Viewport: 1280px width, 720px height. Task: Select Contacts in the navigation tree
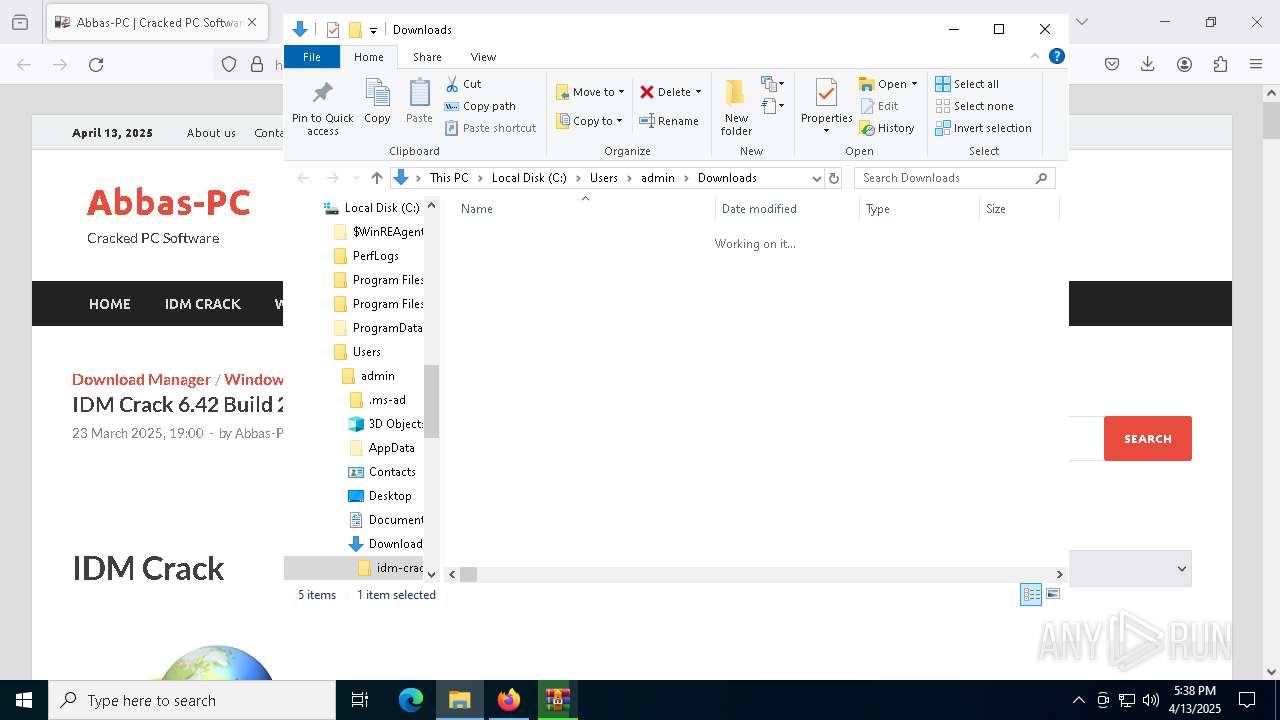[392, 472]
